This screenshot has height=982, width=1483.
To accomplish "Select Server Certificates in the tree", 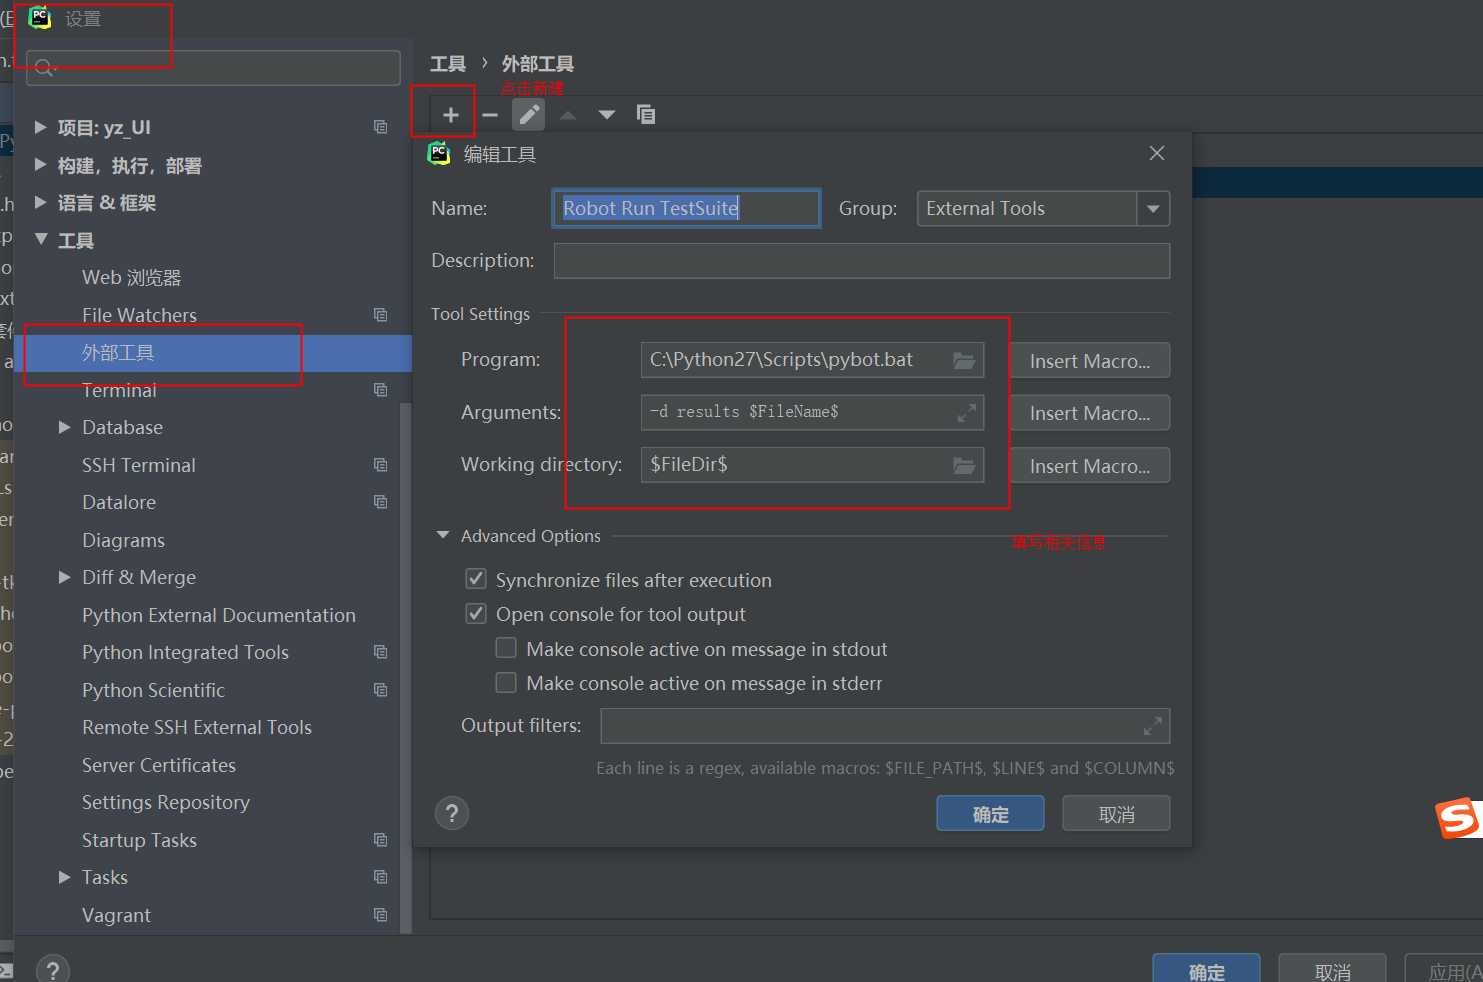I will [158, 765].
